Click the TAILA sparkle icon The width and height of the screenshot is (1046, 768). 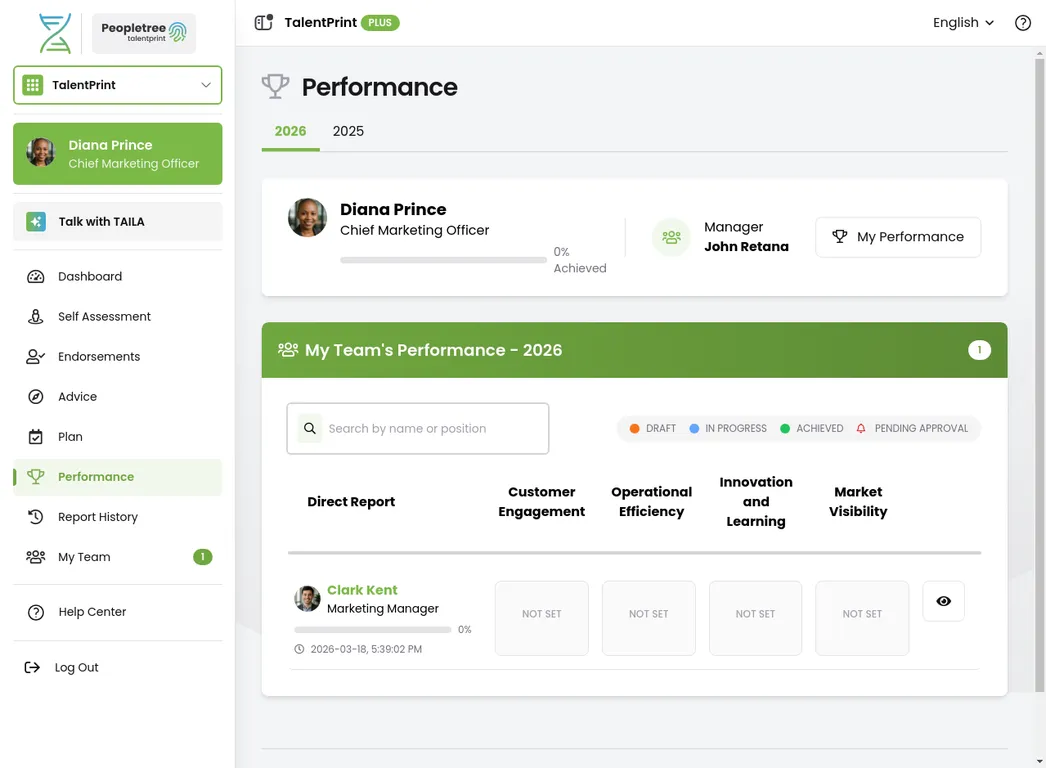36,222
